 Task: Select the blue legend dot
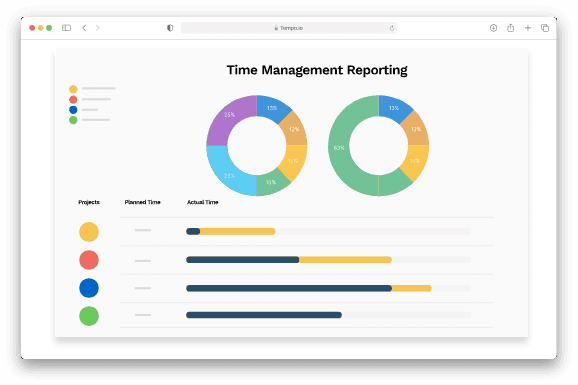73,110
